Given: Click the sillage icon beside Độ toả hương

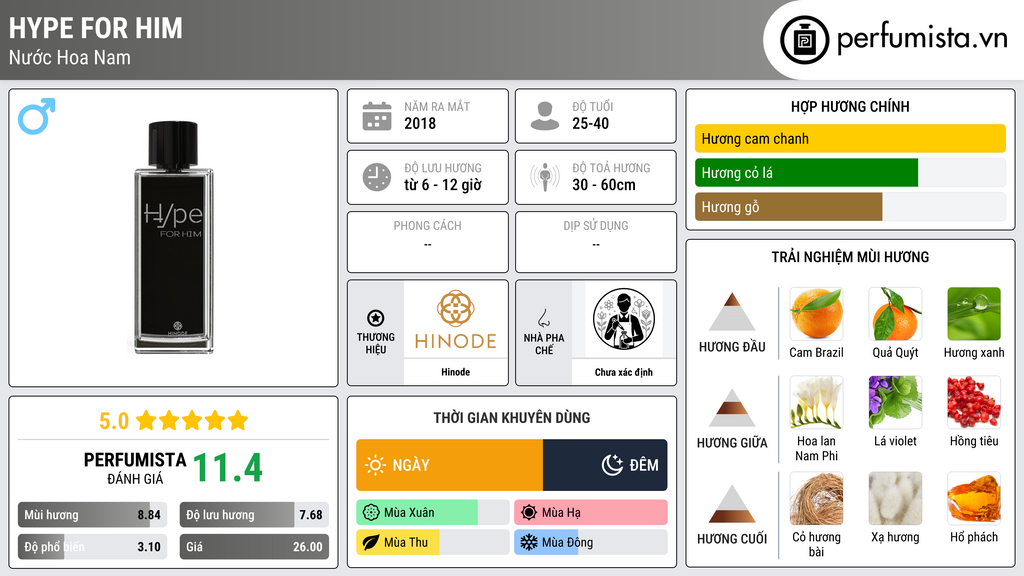Looking at the screenshot, I should pos(545,177).
